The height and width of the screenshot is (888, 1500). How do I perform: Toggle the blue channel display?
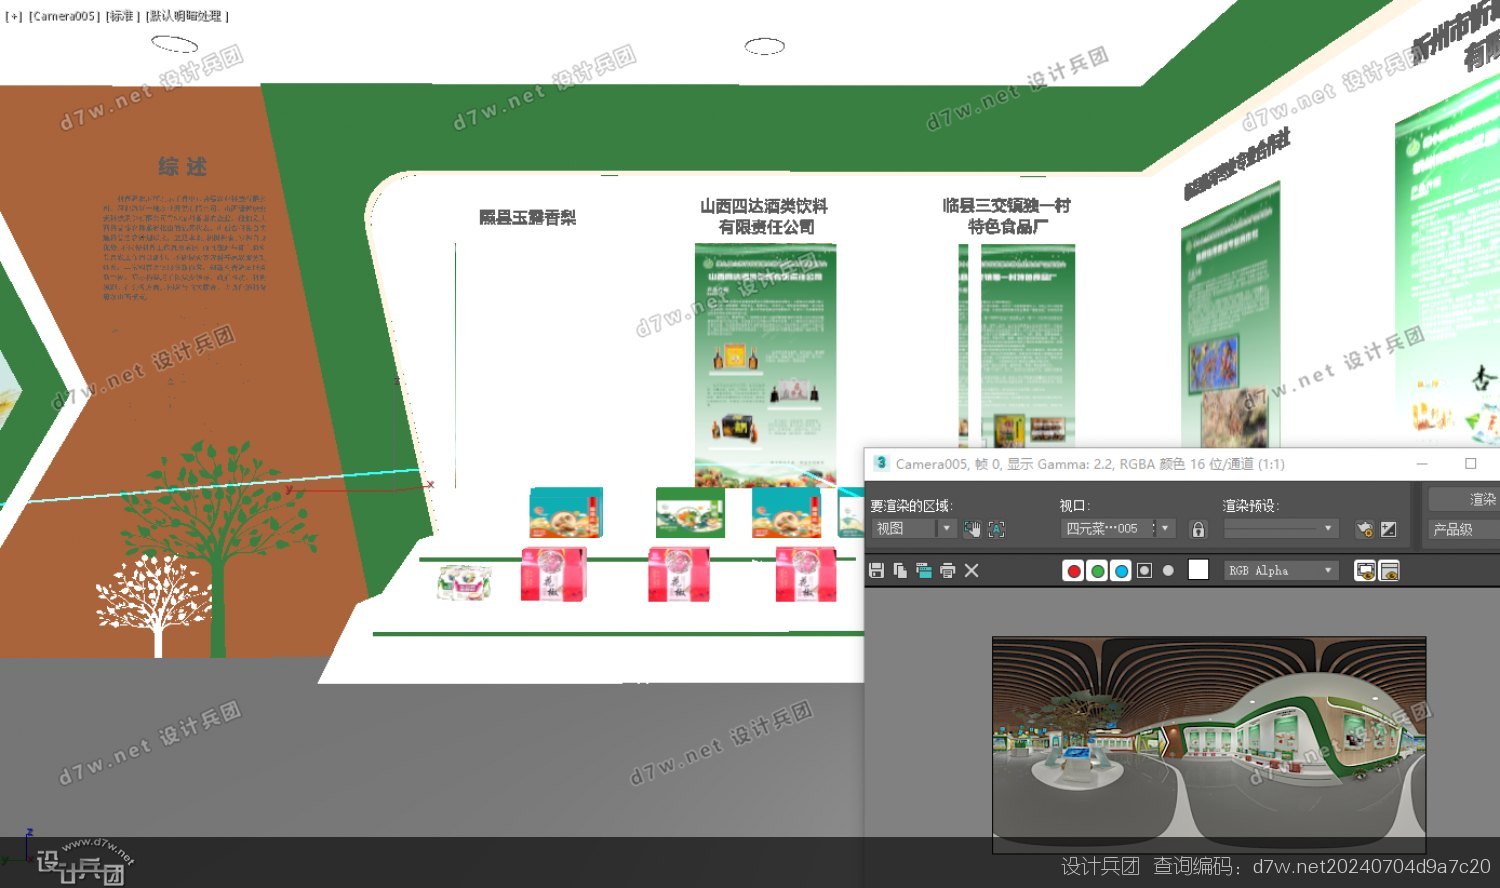click(1121, 570)
